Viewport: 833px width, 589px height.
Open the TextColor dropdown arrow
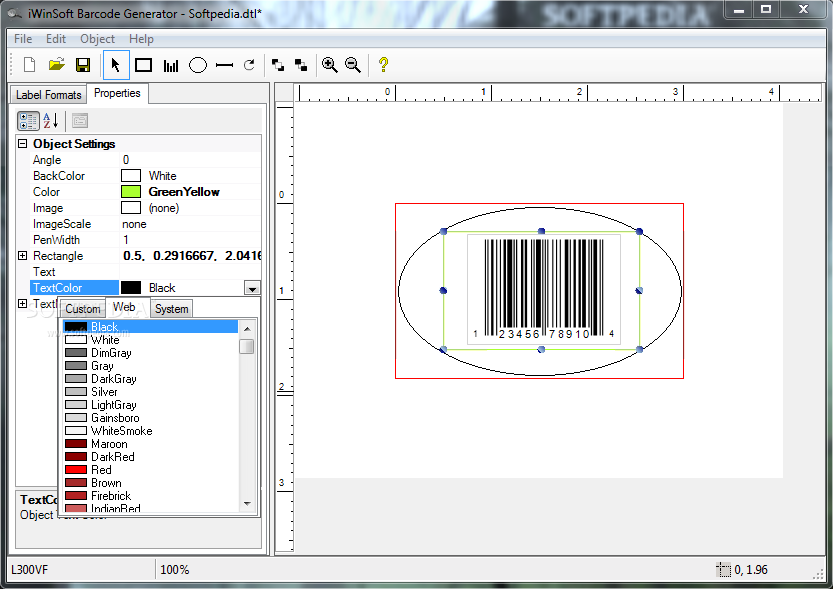252,288
